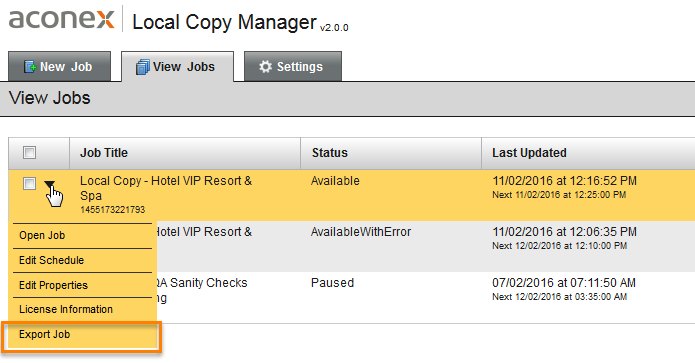
Task: Click the 'Local Copy Manager' title text
Action: pos(224,22)
